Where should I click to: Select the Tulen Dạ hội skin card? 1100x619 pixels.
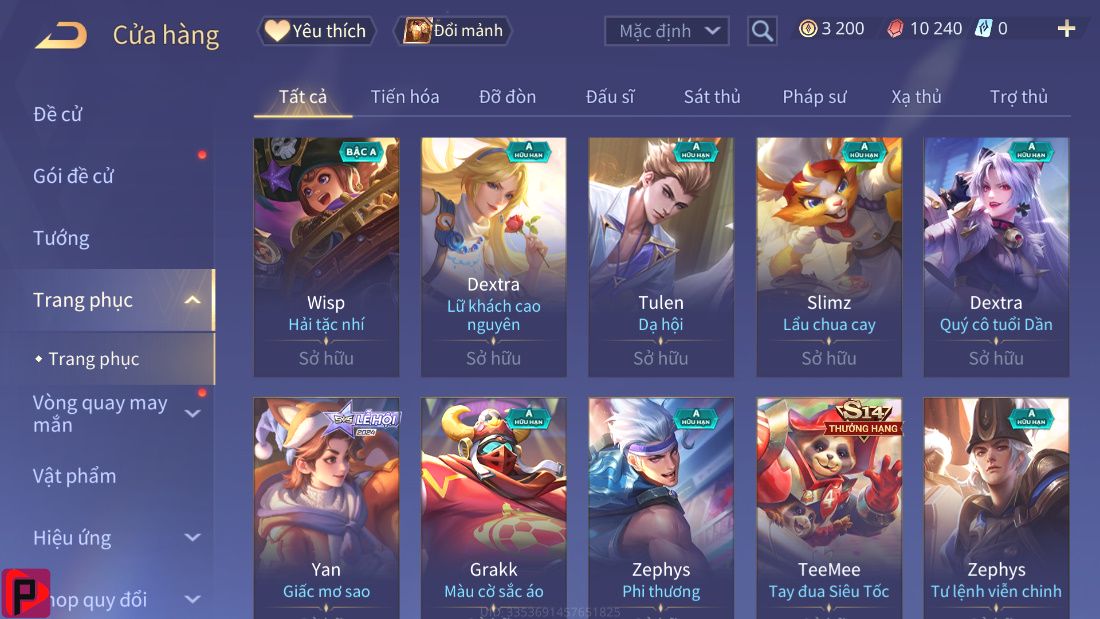point(661,257)
